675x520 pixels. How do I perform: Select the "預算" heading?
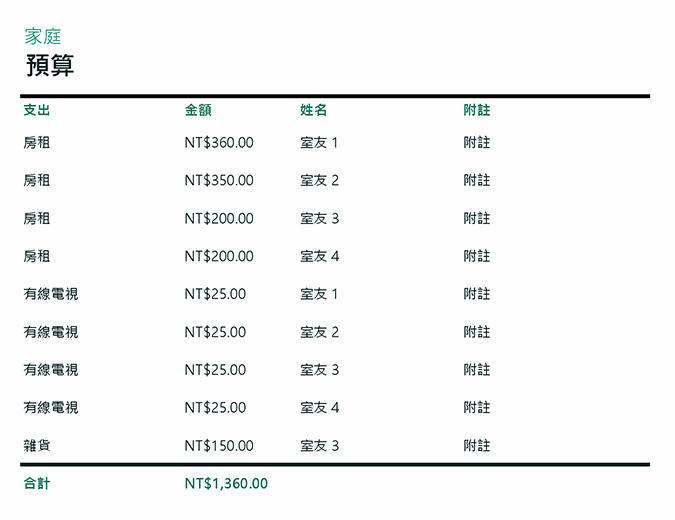point(49,66)
